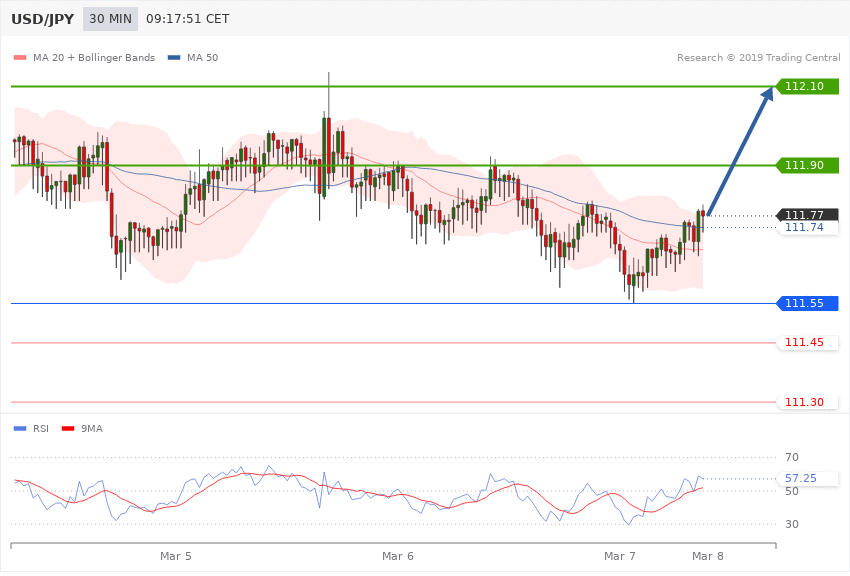Screen dimensions: 850x576
Task: Click the 111.55 blue pivot label
Action: tap(807, 303)
